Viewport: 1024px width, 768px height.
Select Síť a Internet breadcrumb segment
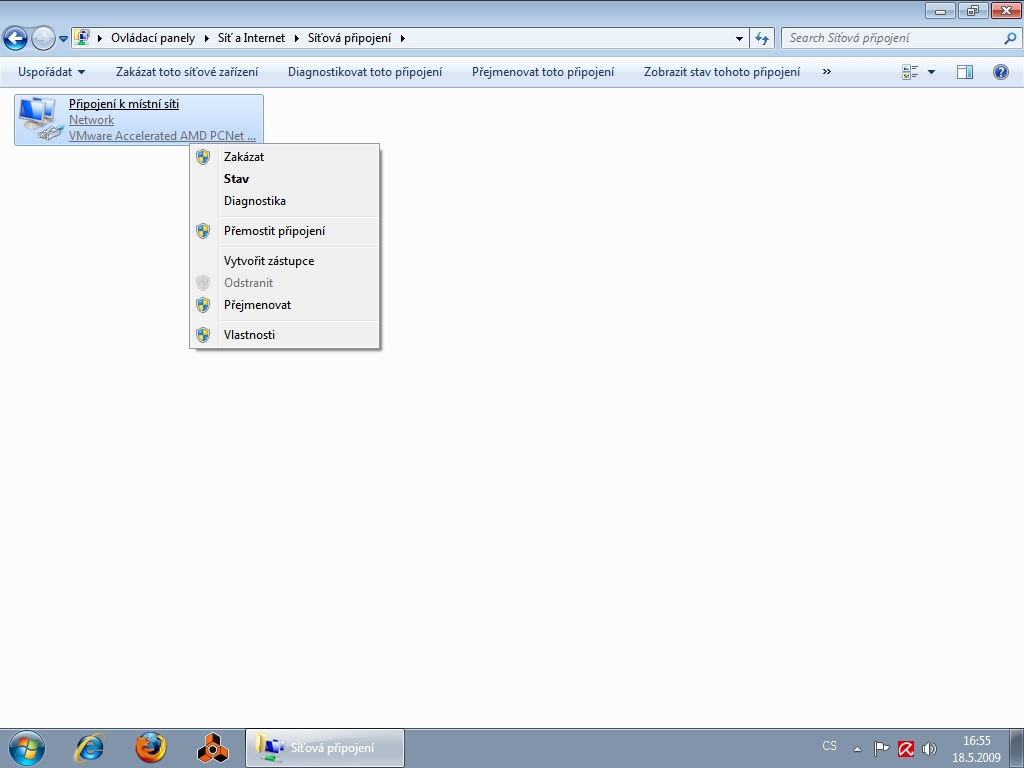coord(251,38)
